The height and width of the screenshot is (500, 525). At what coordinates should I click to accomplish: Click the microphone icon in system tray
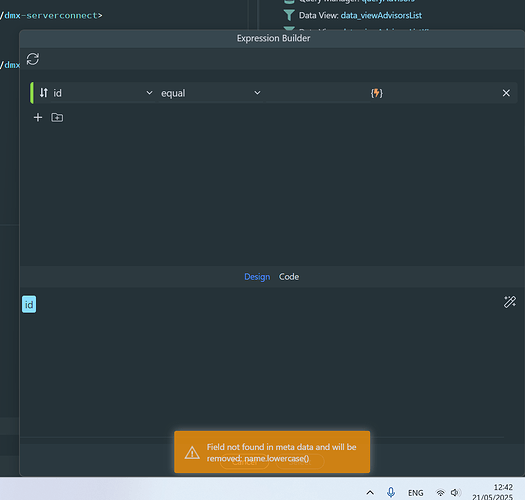click(391, 492)
